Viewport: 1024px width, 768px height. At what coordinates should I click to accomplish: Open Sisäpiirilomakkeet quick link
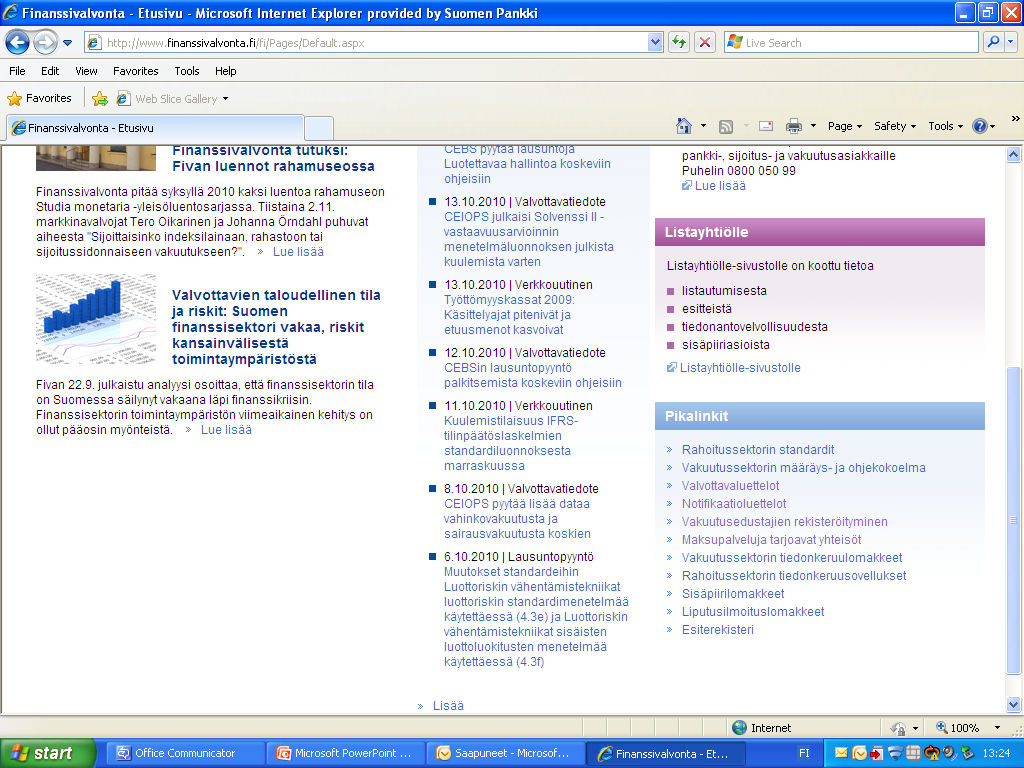[x=733, y=594]
